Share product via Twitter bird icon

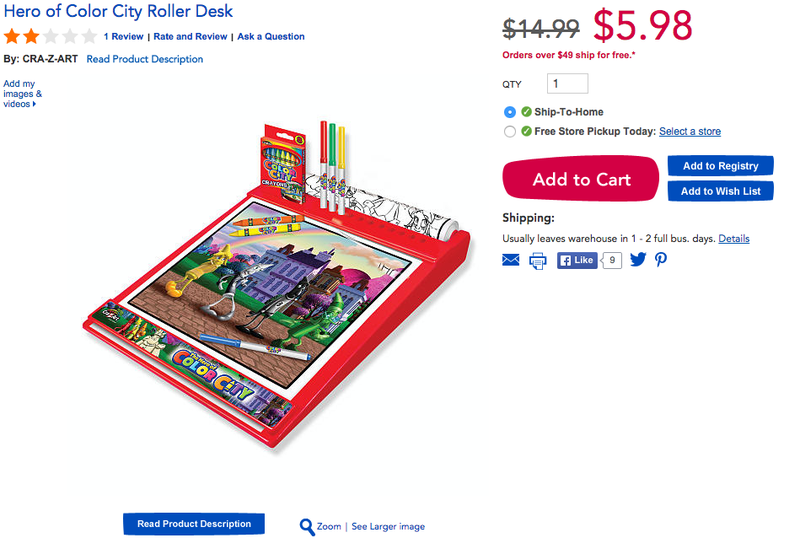638,260
